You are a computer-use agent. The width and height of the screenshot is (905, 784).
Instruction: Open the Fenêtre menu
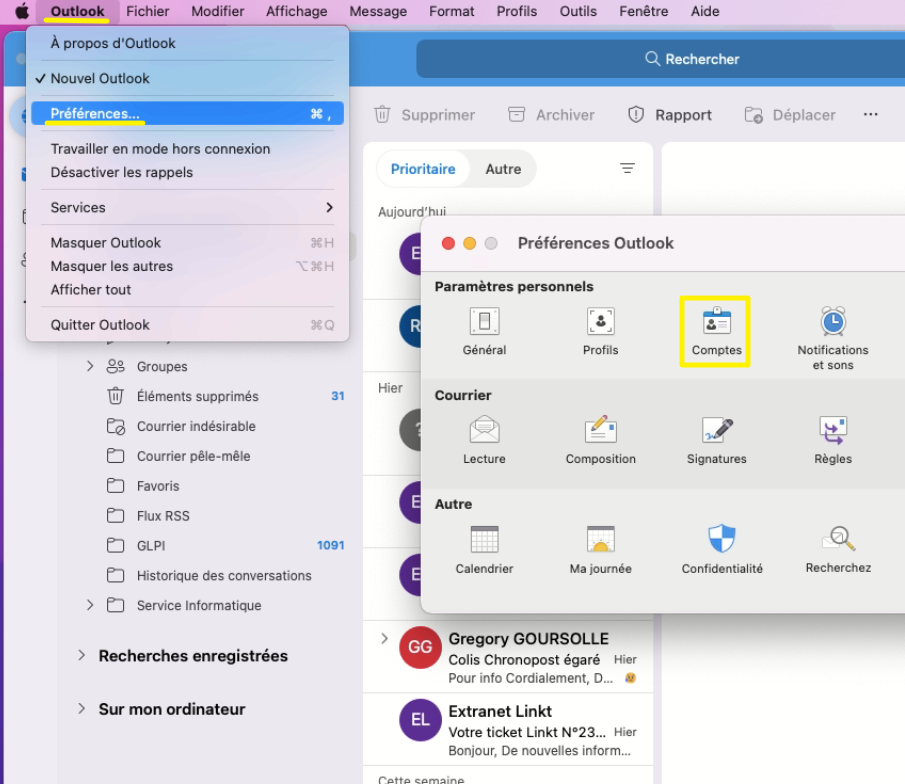[644, 11]
